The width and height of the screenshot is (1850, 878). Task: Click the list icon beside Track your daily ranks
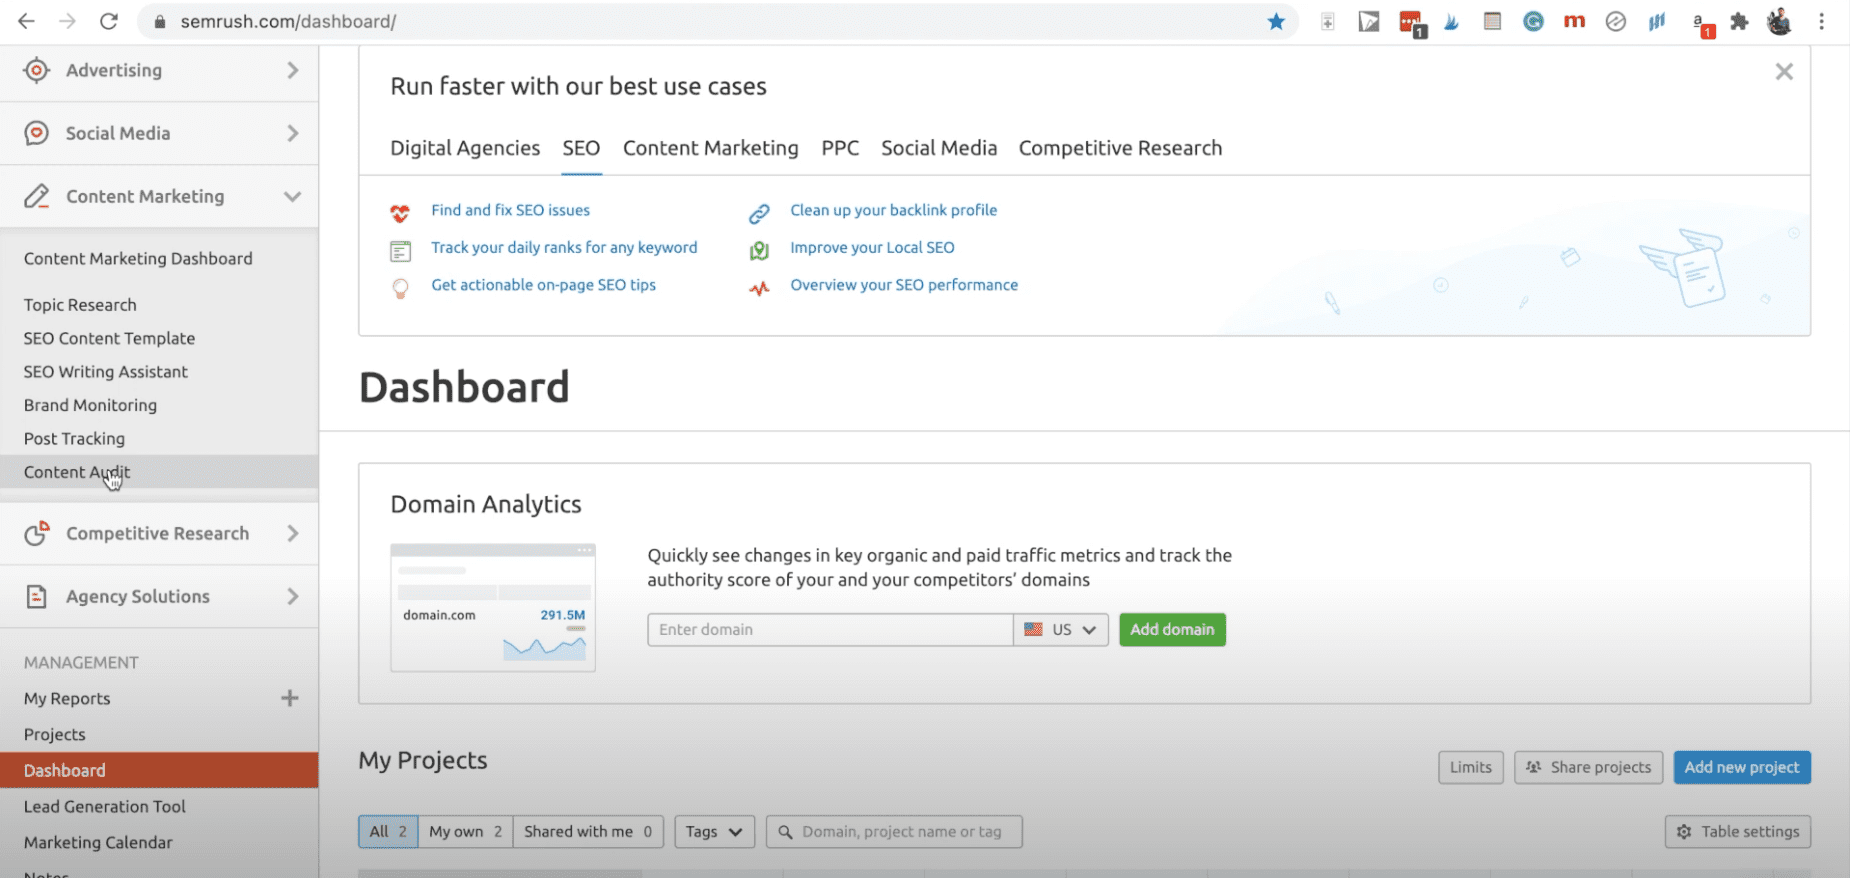point(400,250)
